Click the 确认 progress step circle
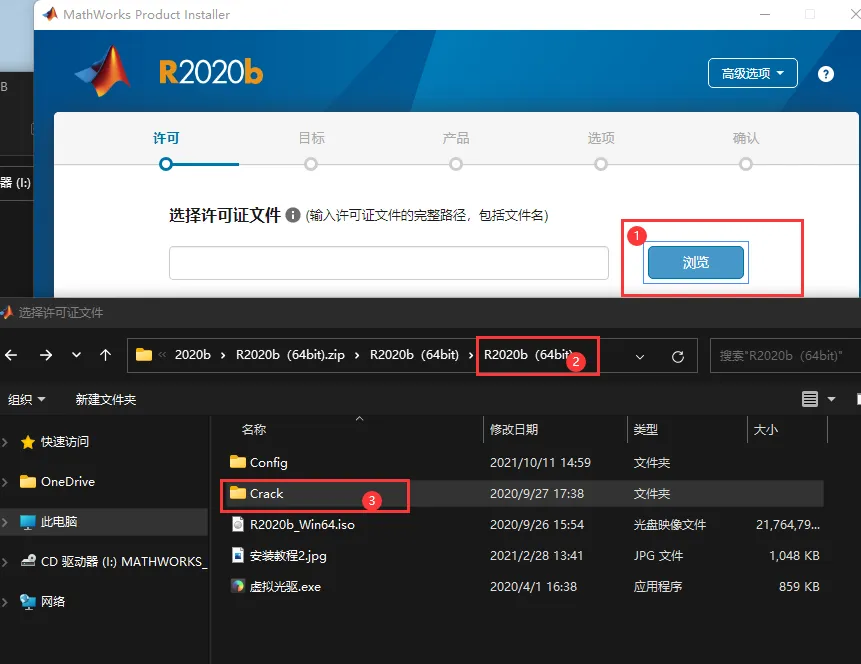The image size is (861, 664). pyautogui.click(x=746, y=164)
